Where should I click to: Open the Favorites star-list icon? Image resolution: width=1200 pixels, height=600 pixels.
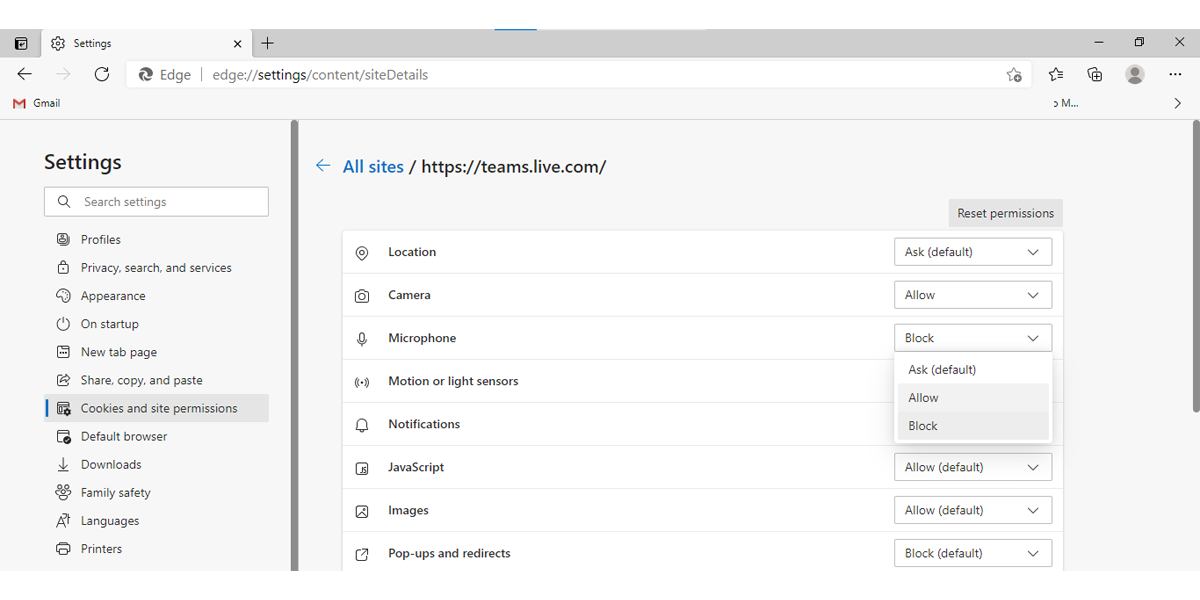coord(1056,74)
